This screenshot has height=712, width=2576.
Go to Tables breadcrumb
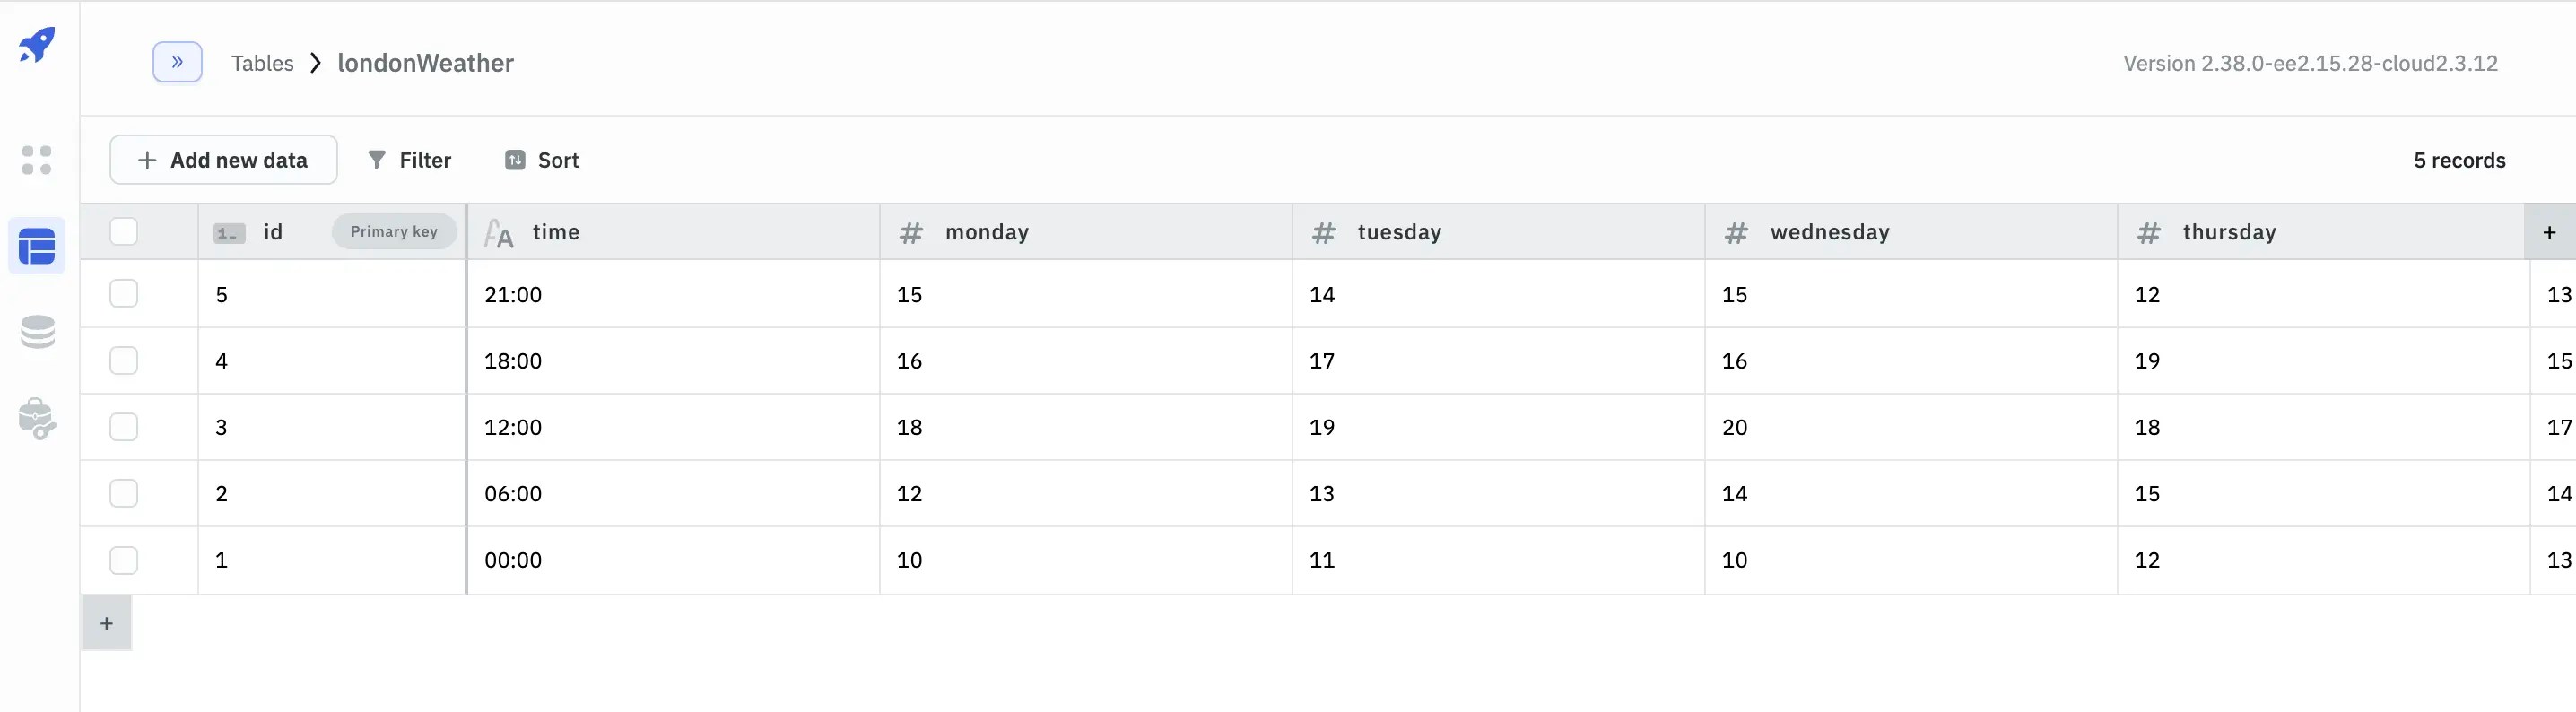(262, 63)
